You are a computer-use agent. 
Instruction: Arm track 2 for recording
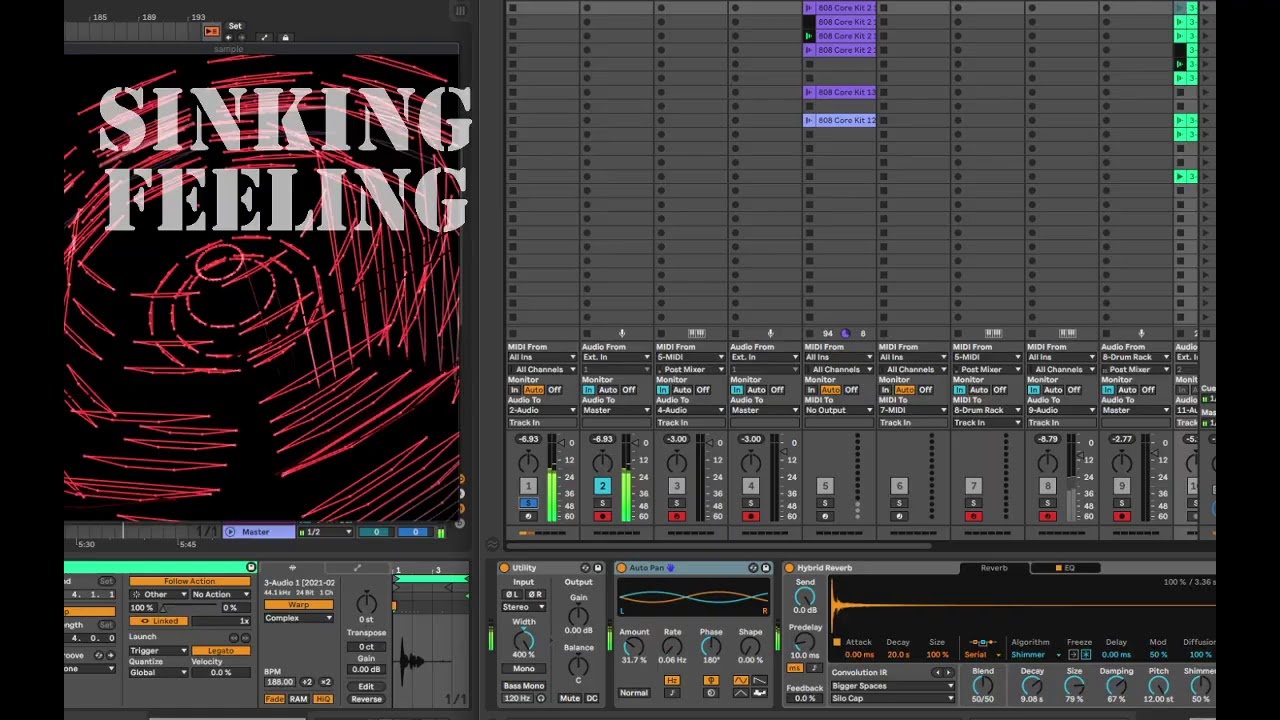(x=602, y=516)
